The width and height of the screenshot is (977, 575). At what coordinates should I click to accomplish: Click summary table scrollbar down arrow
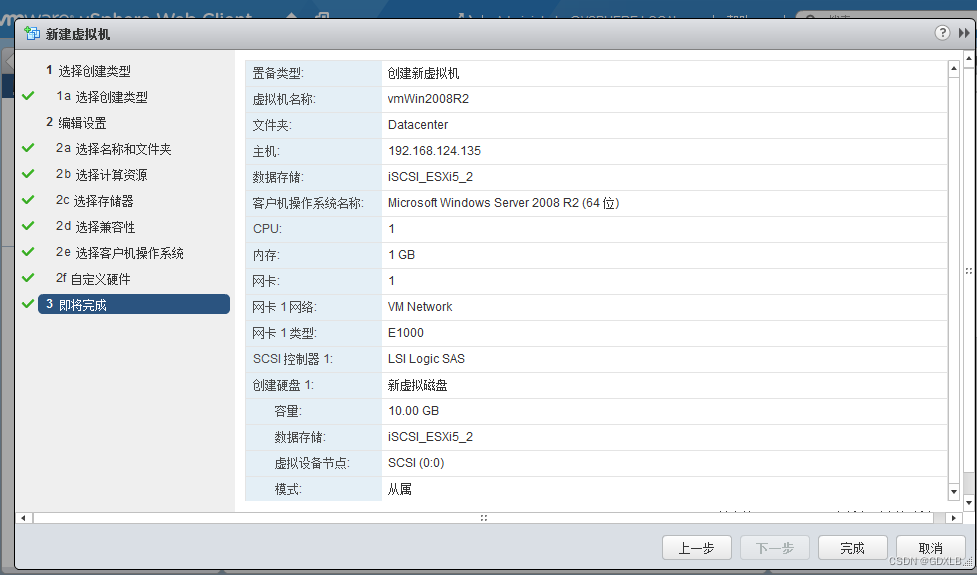point(953,492)
